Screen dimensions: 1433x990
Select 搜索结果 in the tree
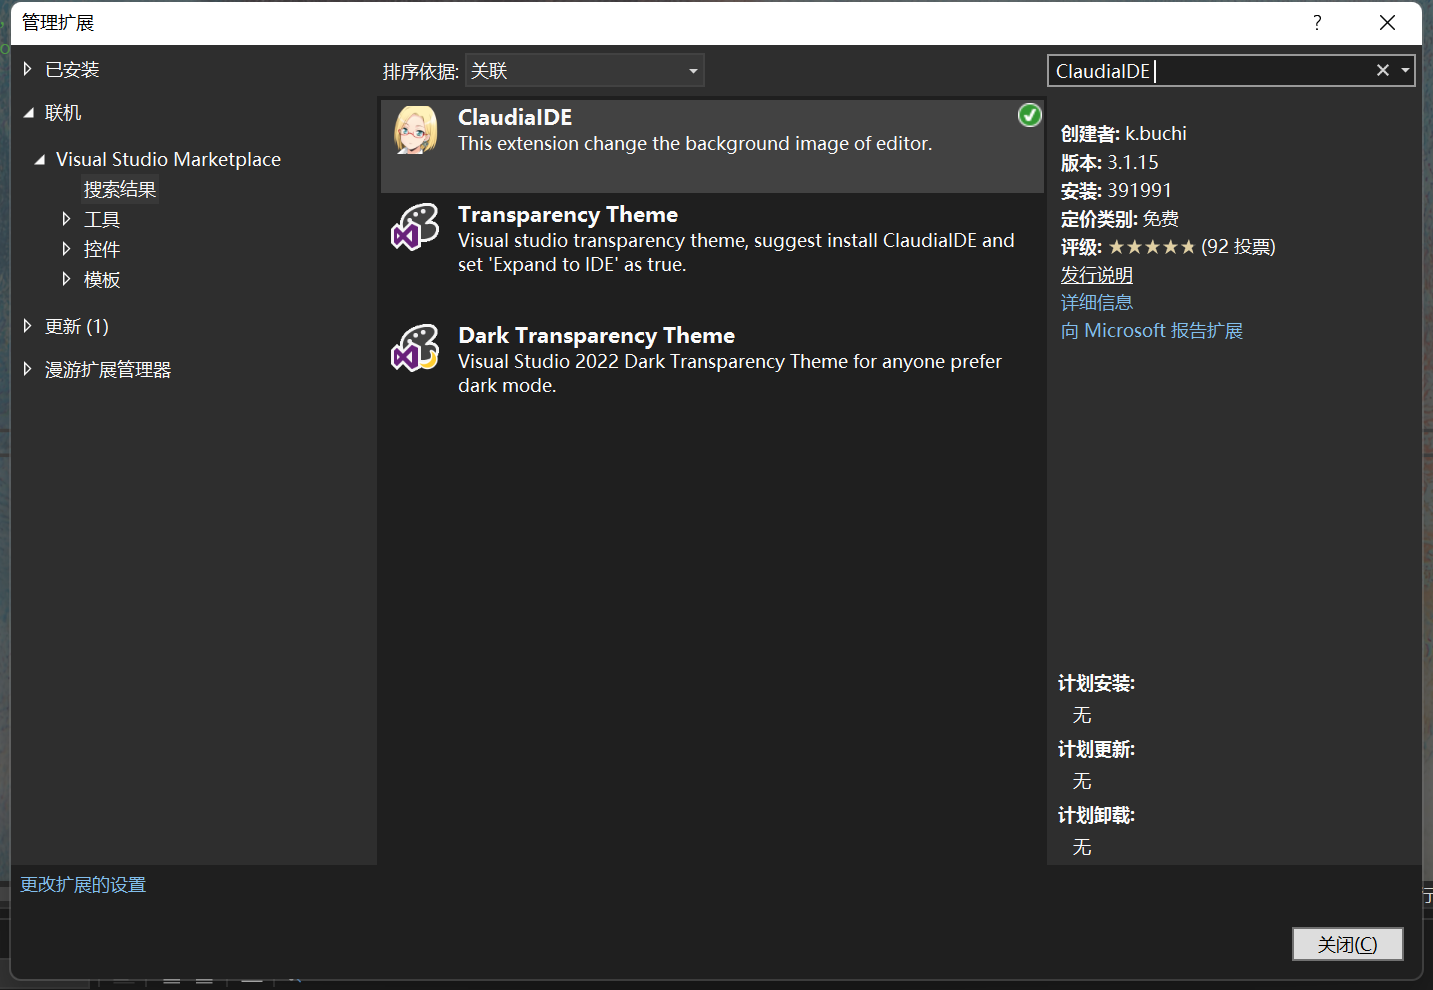pos(120,189)
